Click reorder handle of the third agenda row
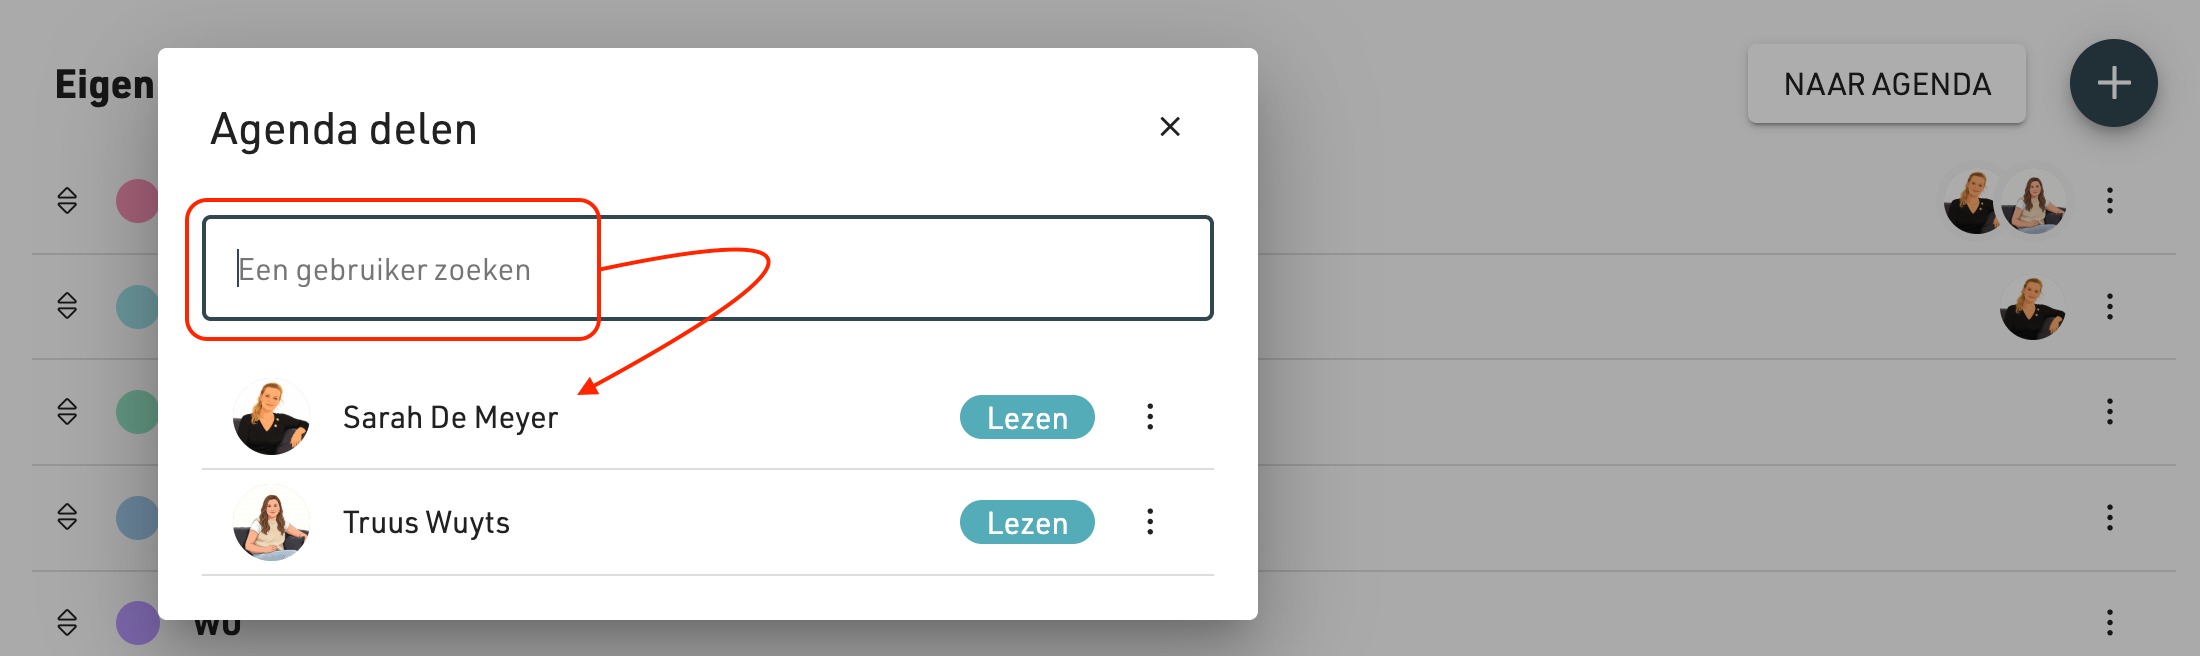The image size is (2200, 656). click(x=67, y=412)
